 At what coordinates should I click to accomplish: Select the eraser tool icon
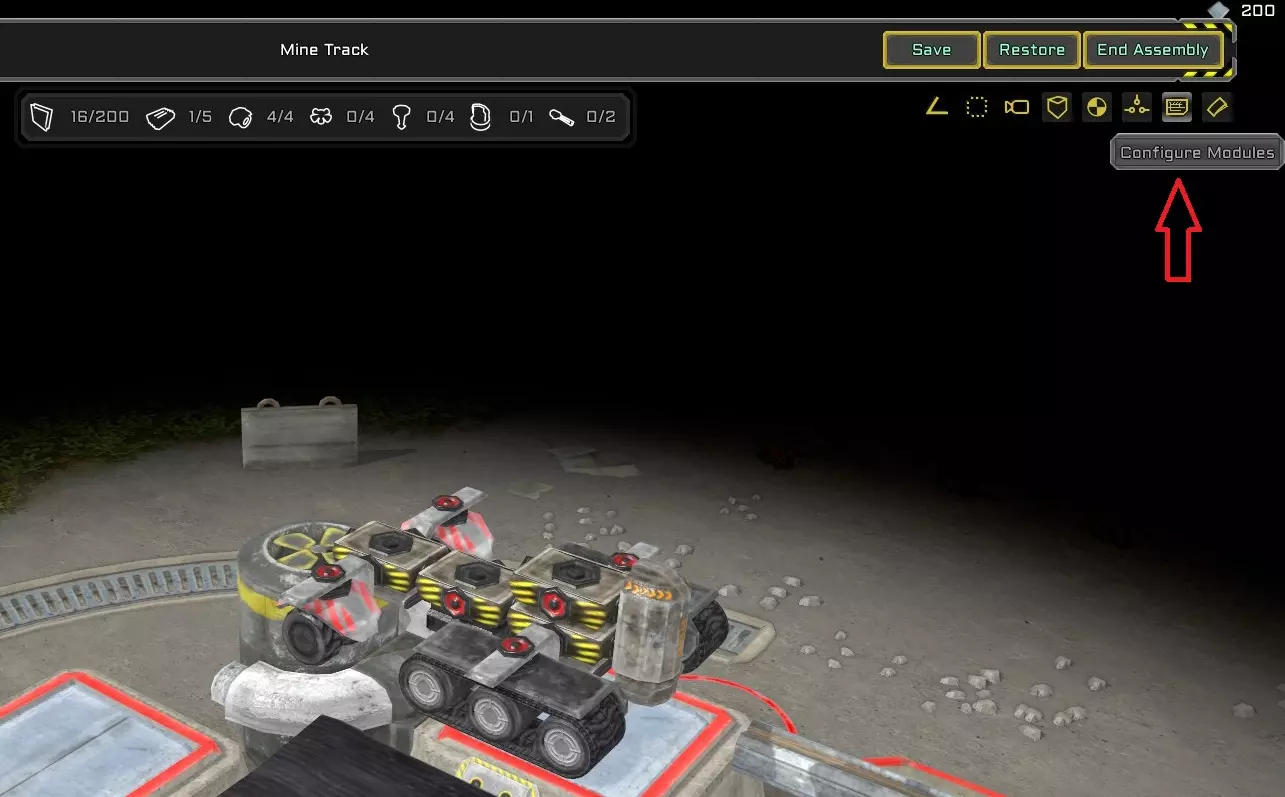(x=1217, y=107)
